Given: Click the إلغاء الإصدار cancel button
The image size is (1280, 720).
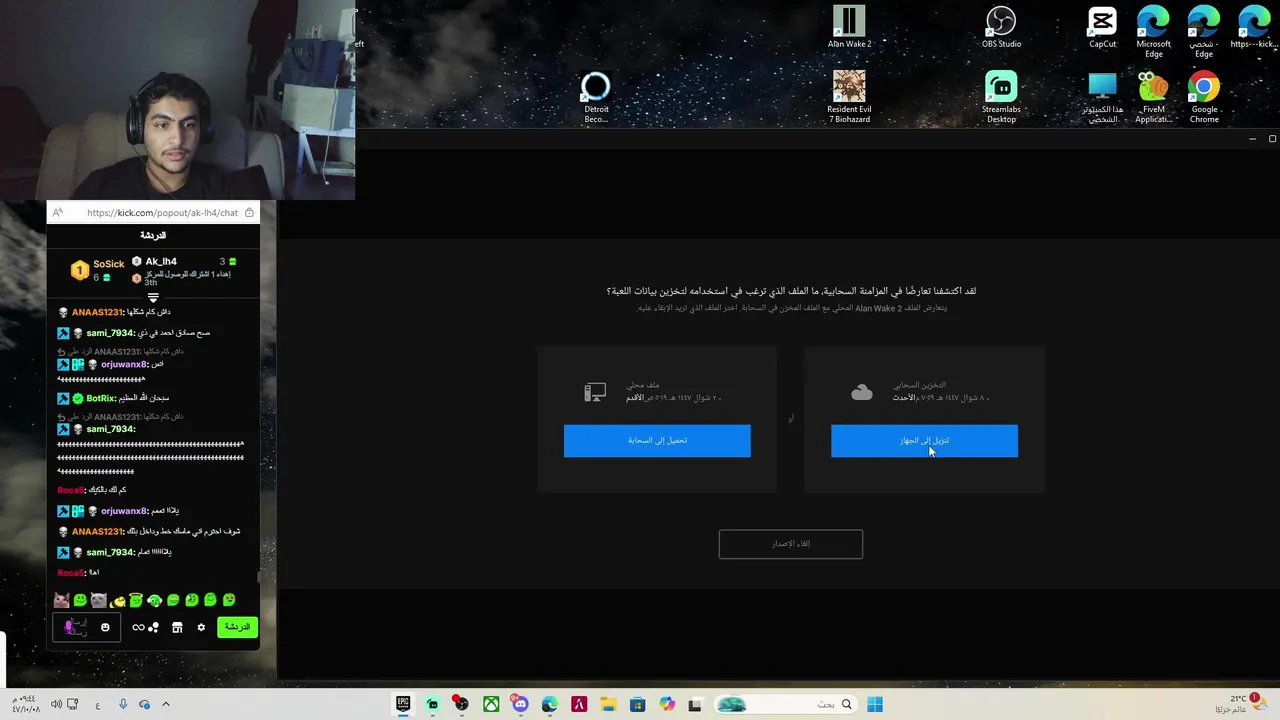Looking at the screenshot, I should [791, 544].
